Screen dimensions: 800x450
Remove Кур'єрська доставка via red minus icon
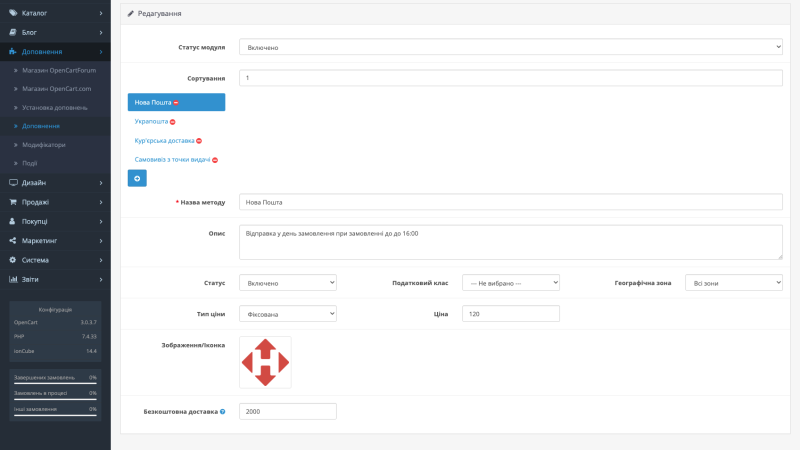pyautogui.click(x=199, y=141)
